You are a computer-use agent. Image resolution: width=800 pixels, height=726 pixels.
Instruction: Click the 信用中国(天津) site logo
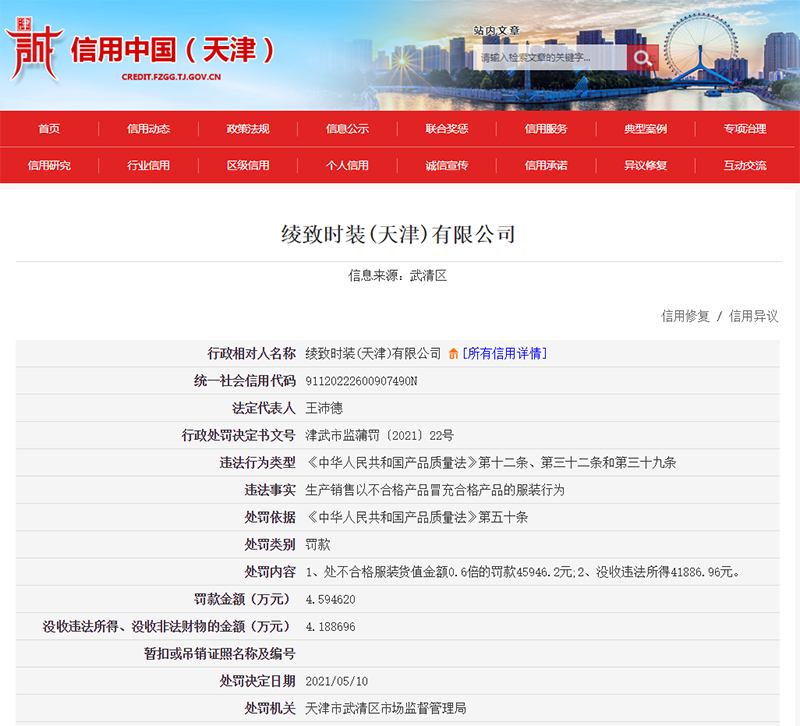click(x=140, y=52)
